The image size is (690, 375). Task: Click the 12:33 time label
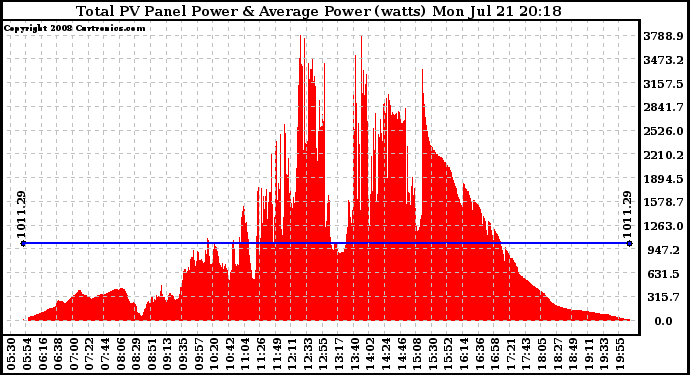[x=308, y=354]
